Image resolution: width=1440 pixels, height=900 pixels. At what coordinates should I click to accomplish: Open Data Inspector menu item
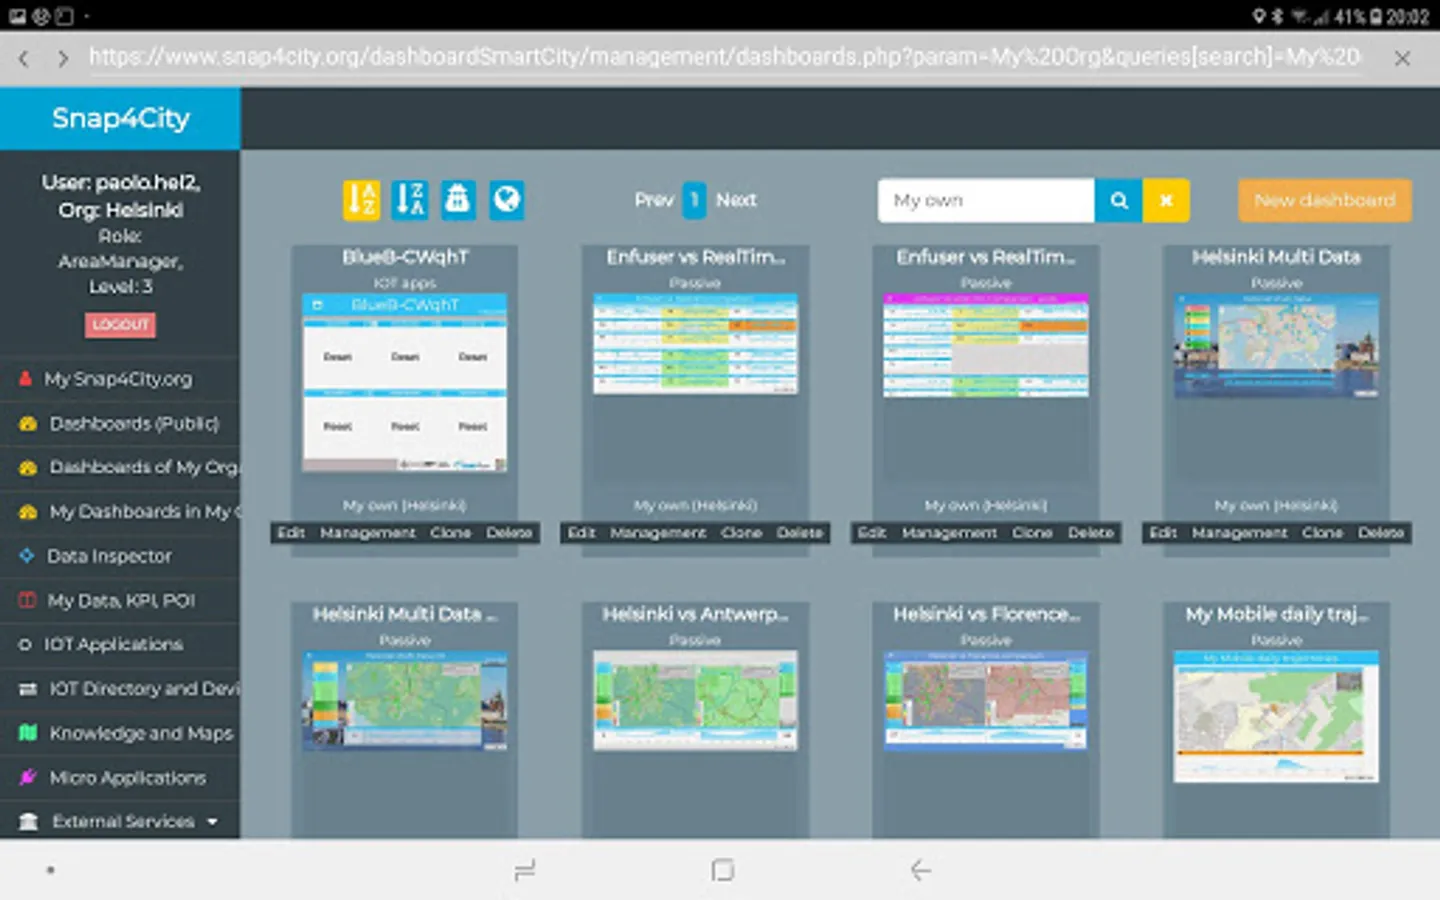(x=120, y=556)
